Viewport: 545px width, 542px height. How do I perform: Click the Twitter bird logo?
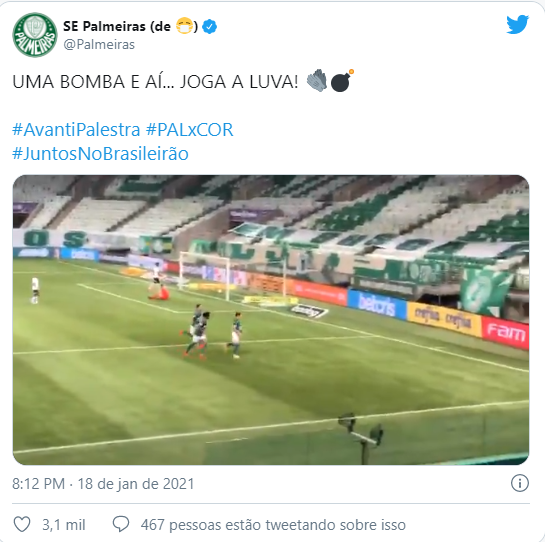[x=517, y=25]
